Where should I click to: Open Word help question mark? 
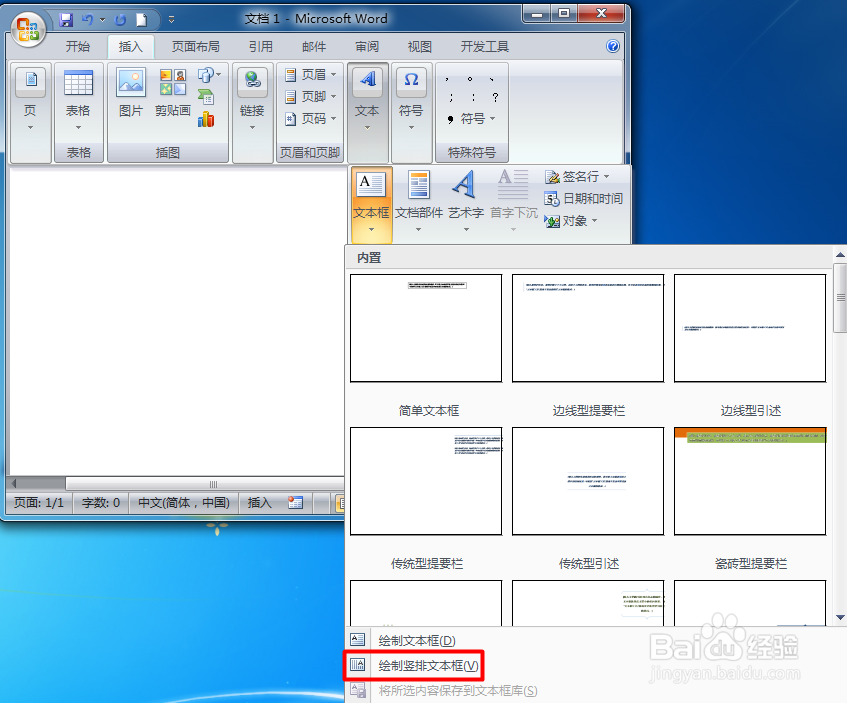(x=613, y=46)
